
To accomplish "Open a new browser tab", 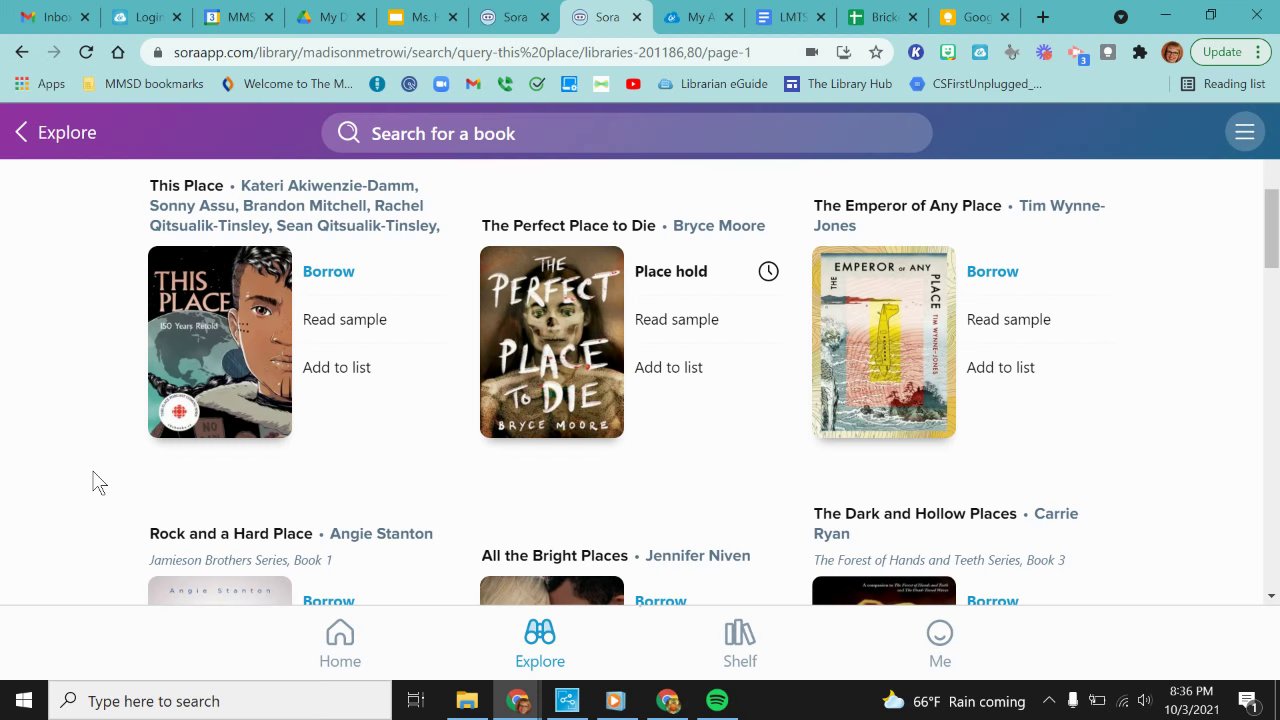I will point(1042,17).
